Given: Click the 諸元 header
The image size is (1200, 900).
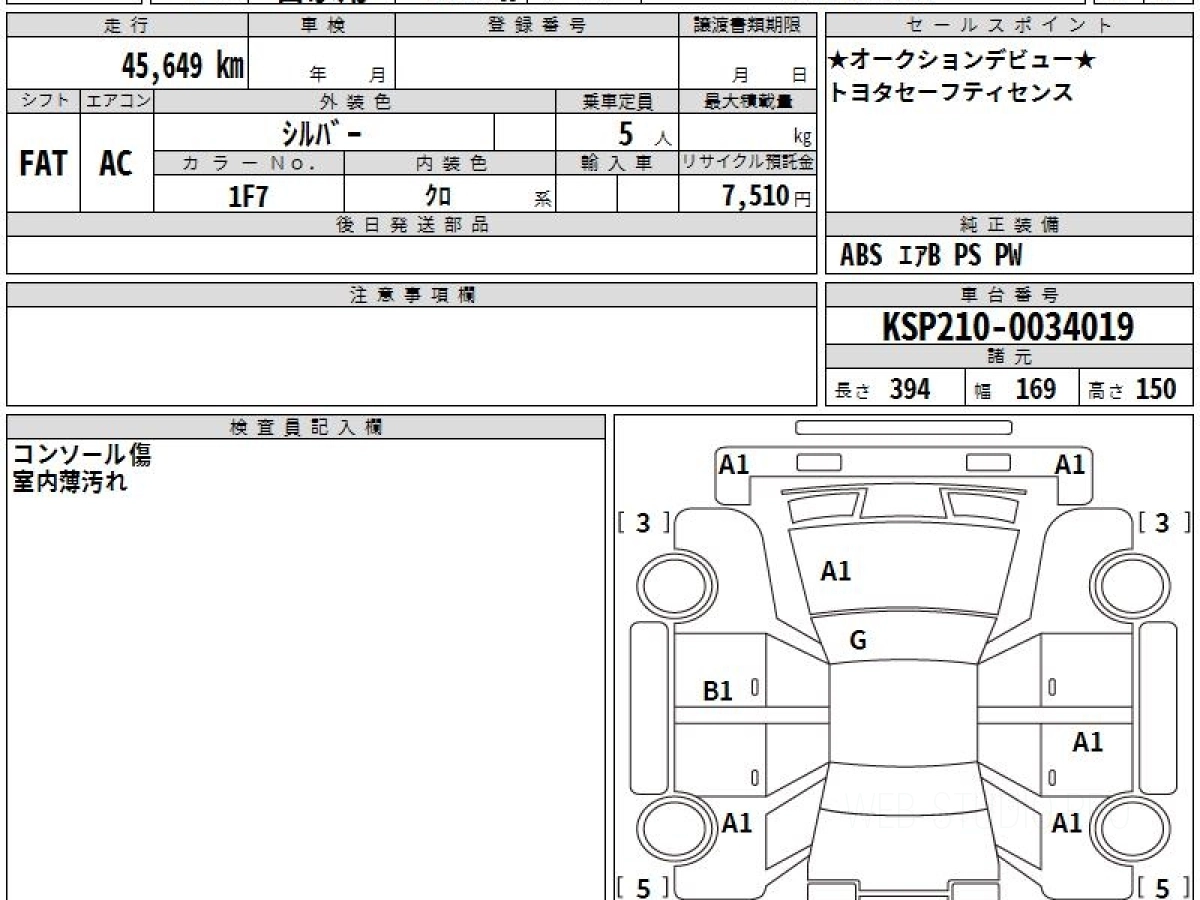Looking at the screenshot, I should 1009,357.
